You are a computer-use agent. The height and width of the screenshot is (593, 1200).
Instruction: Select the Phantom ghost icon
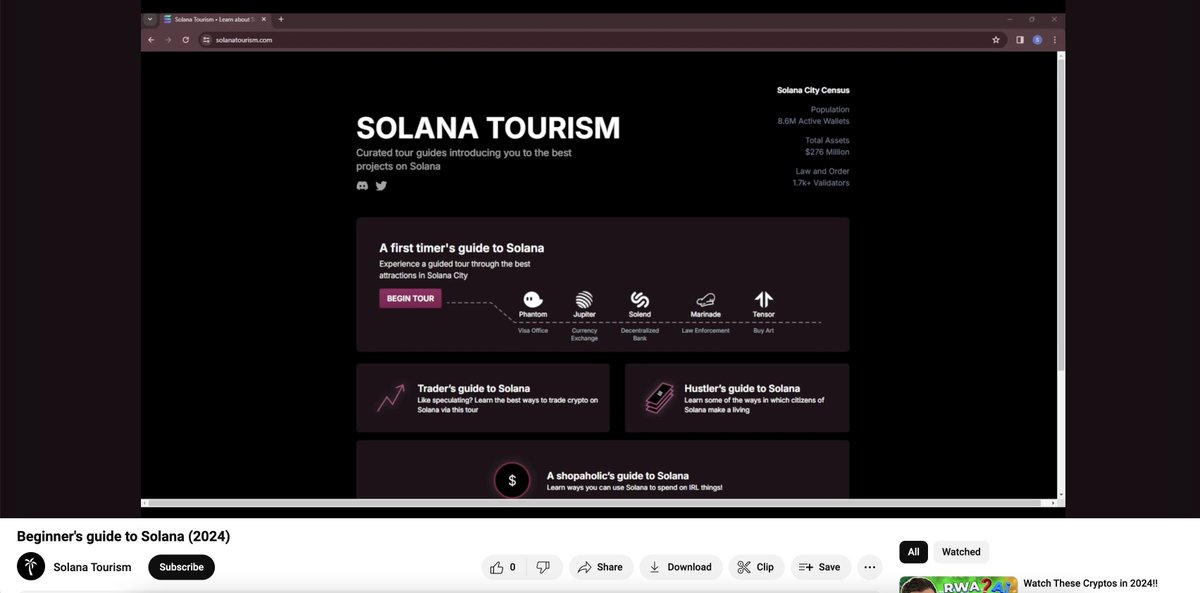pyautogui.click(x=533, y=299)
